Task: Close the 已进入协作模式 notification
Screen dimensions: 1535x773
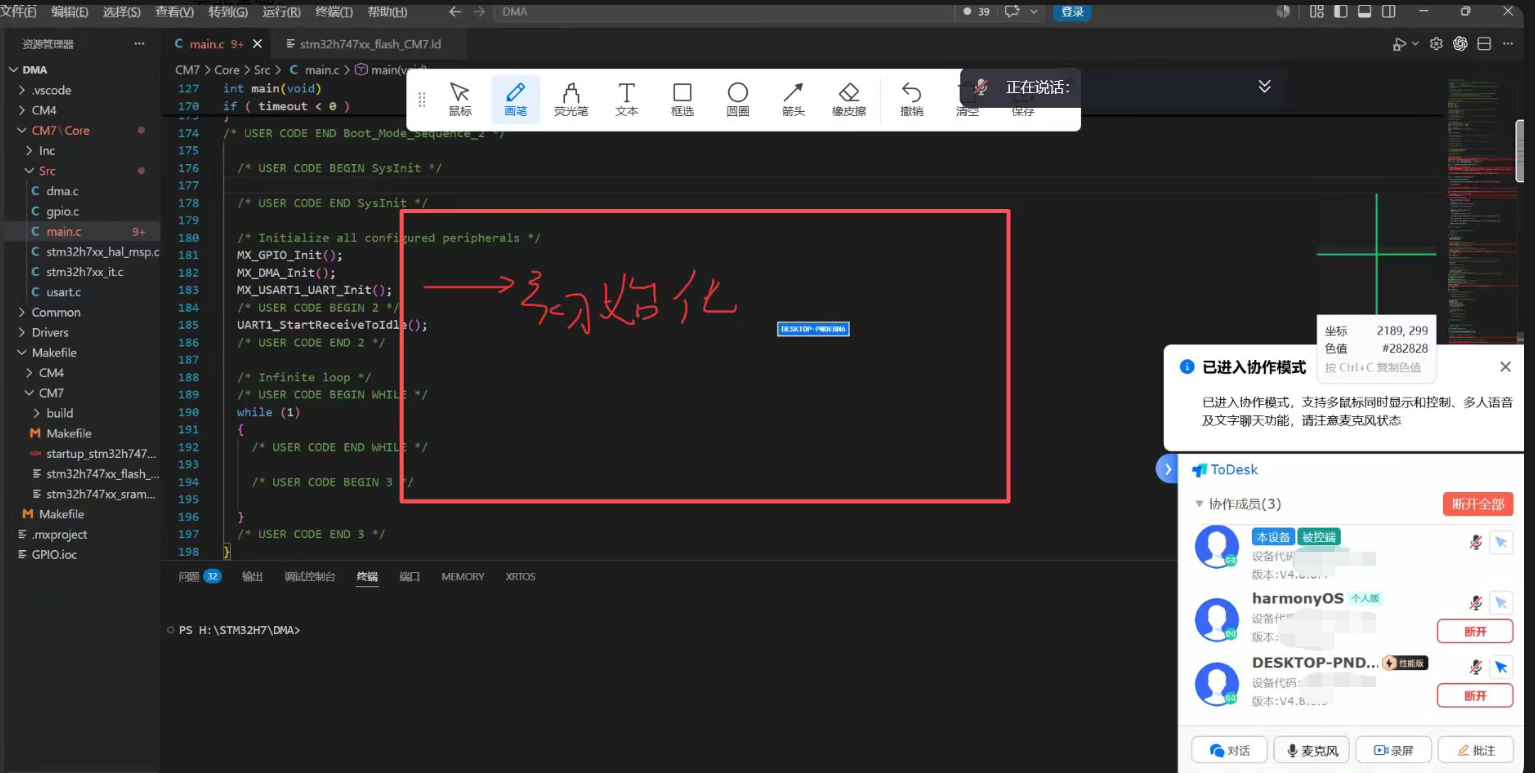Action: (1505, 367)
